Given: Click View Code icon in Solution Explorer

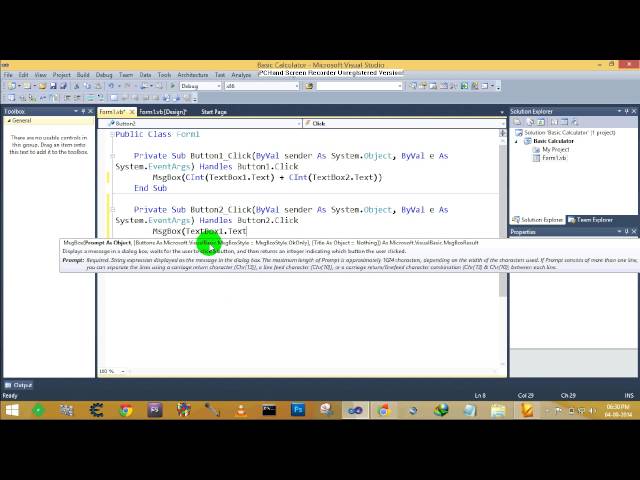Looking at the screenshot, I should [x=554, y=122].
